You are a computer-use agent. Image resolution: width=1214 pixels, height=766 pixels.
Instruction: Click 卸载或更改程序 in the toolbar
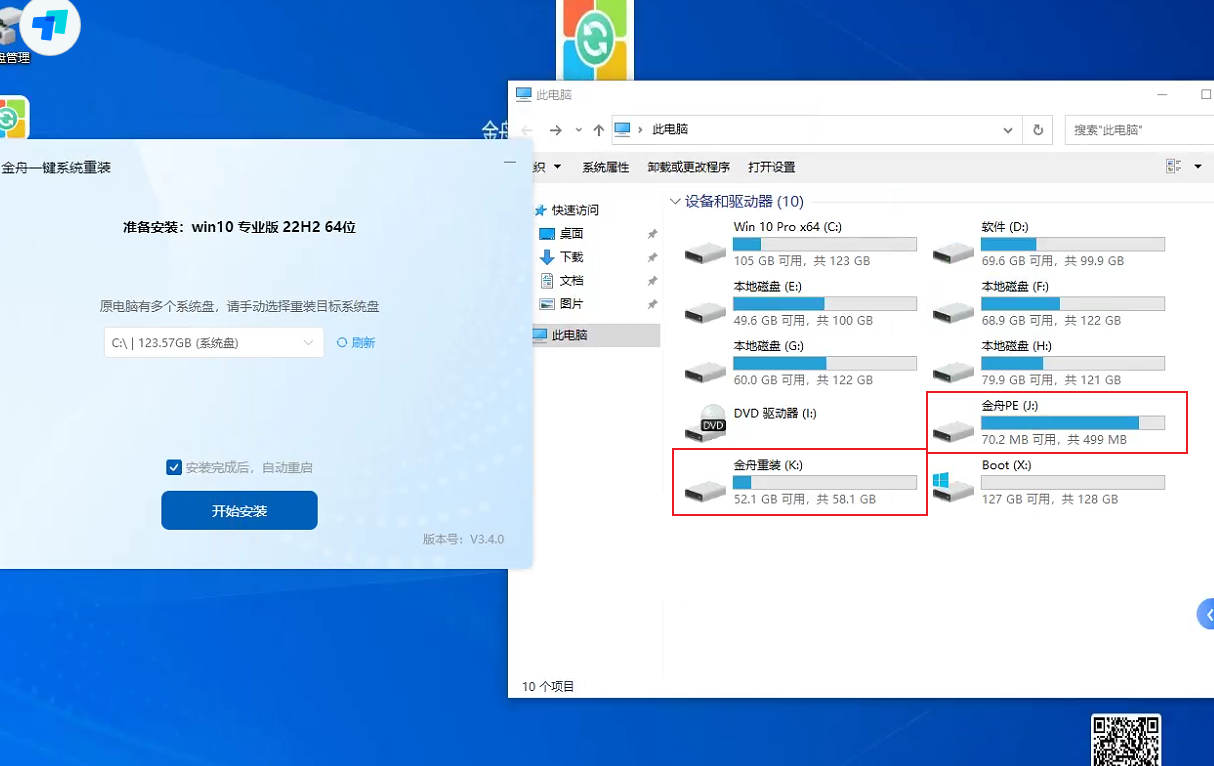(x=688, y=167)
